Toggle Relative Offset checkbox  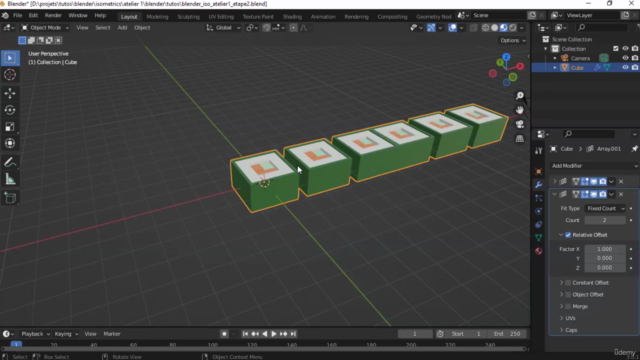pos(568,235)
